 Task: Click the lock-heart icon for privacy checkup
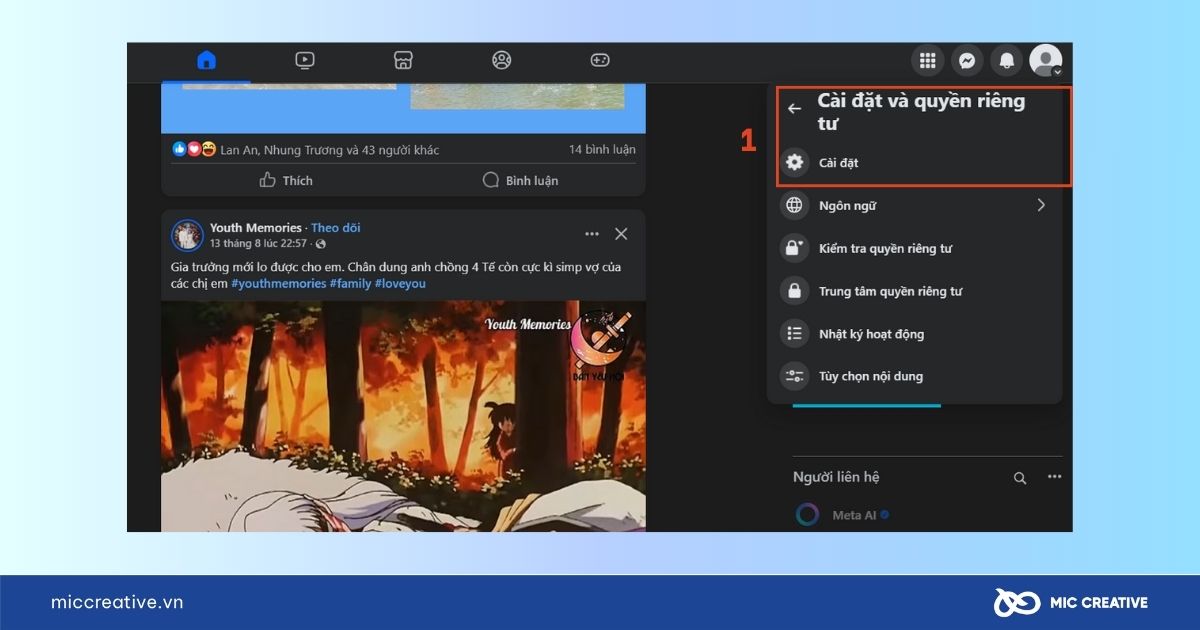click(x=795, y=248)
